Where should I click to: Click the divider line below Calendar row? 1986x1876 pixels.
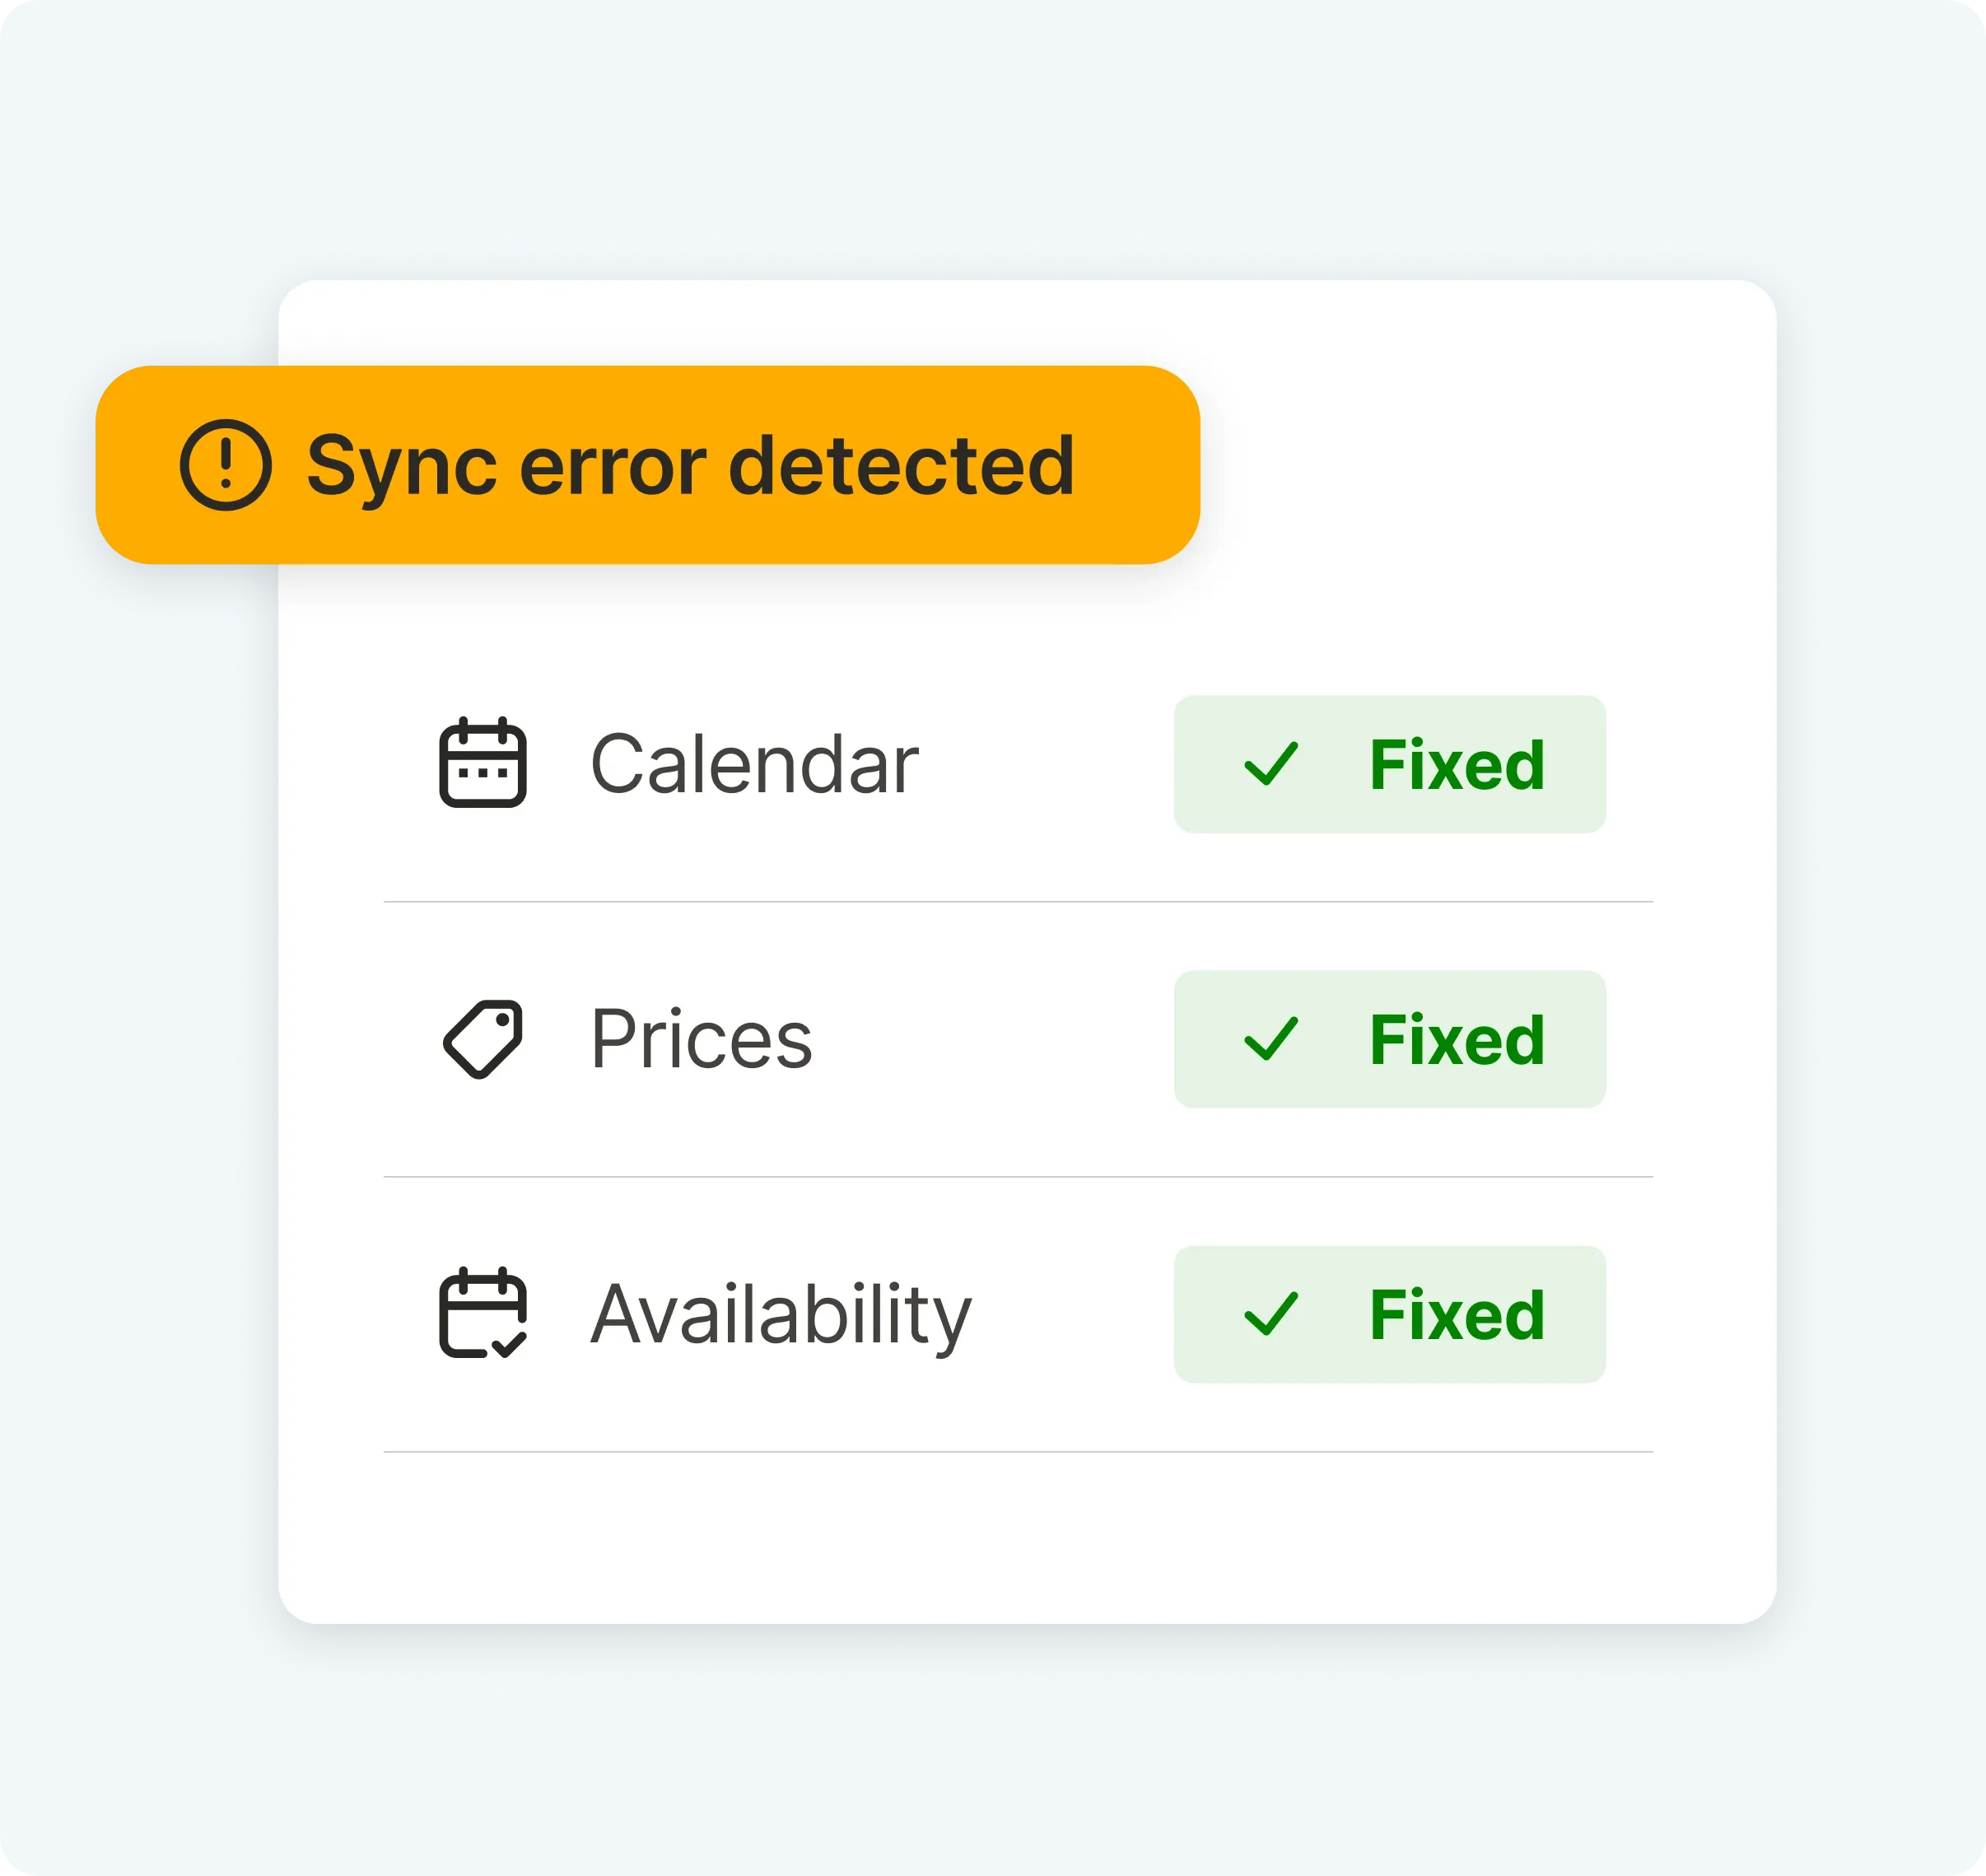click(1018, 902)
